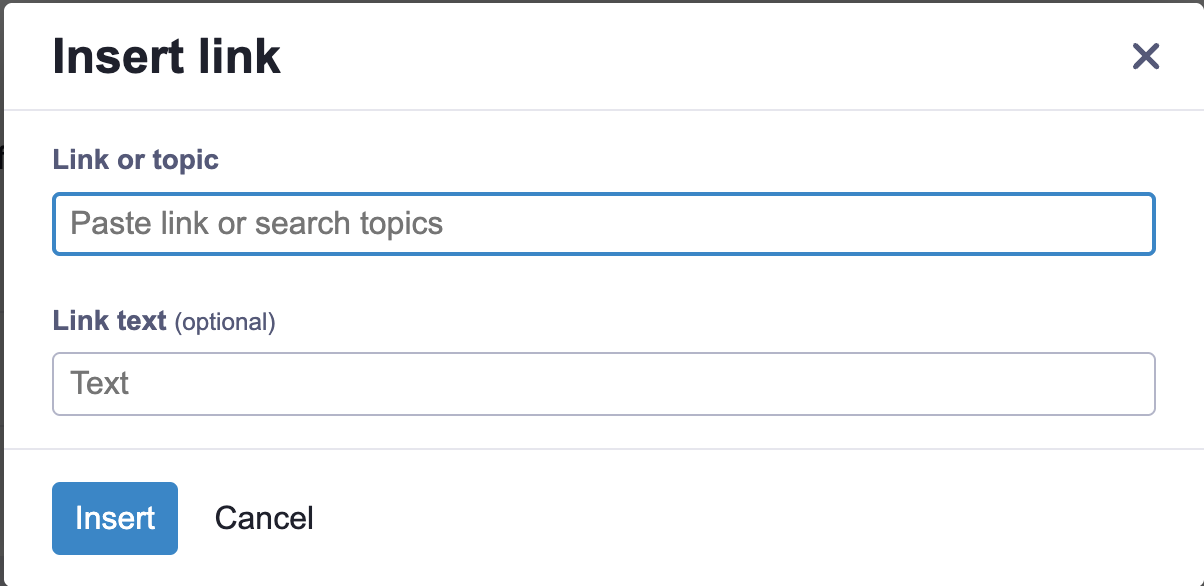The width and height of the screenshot is (1204, 586).
Task: Place cursor in the link URL field
Action: click(x=603, y=223)
